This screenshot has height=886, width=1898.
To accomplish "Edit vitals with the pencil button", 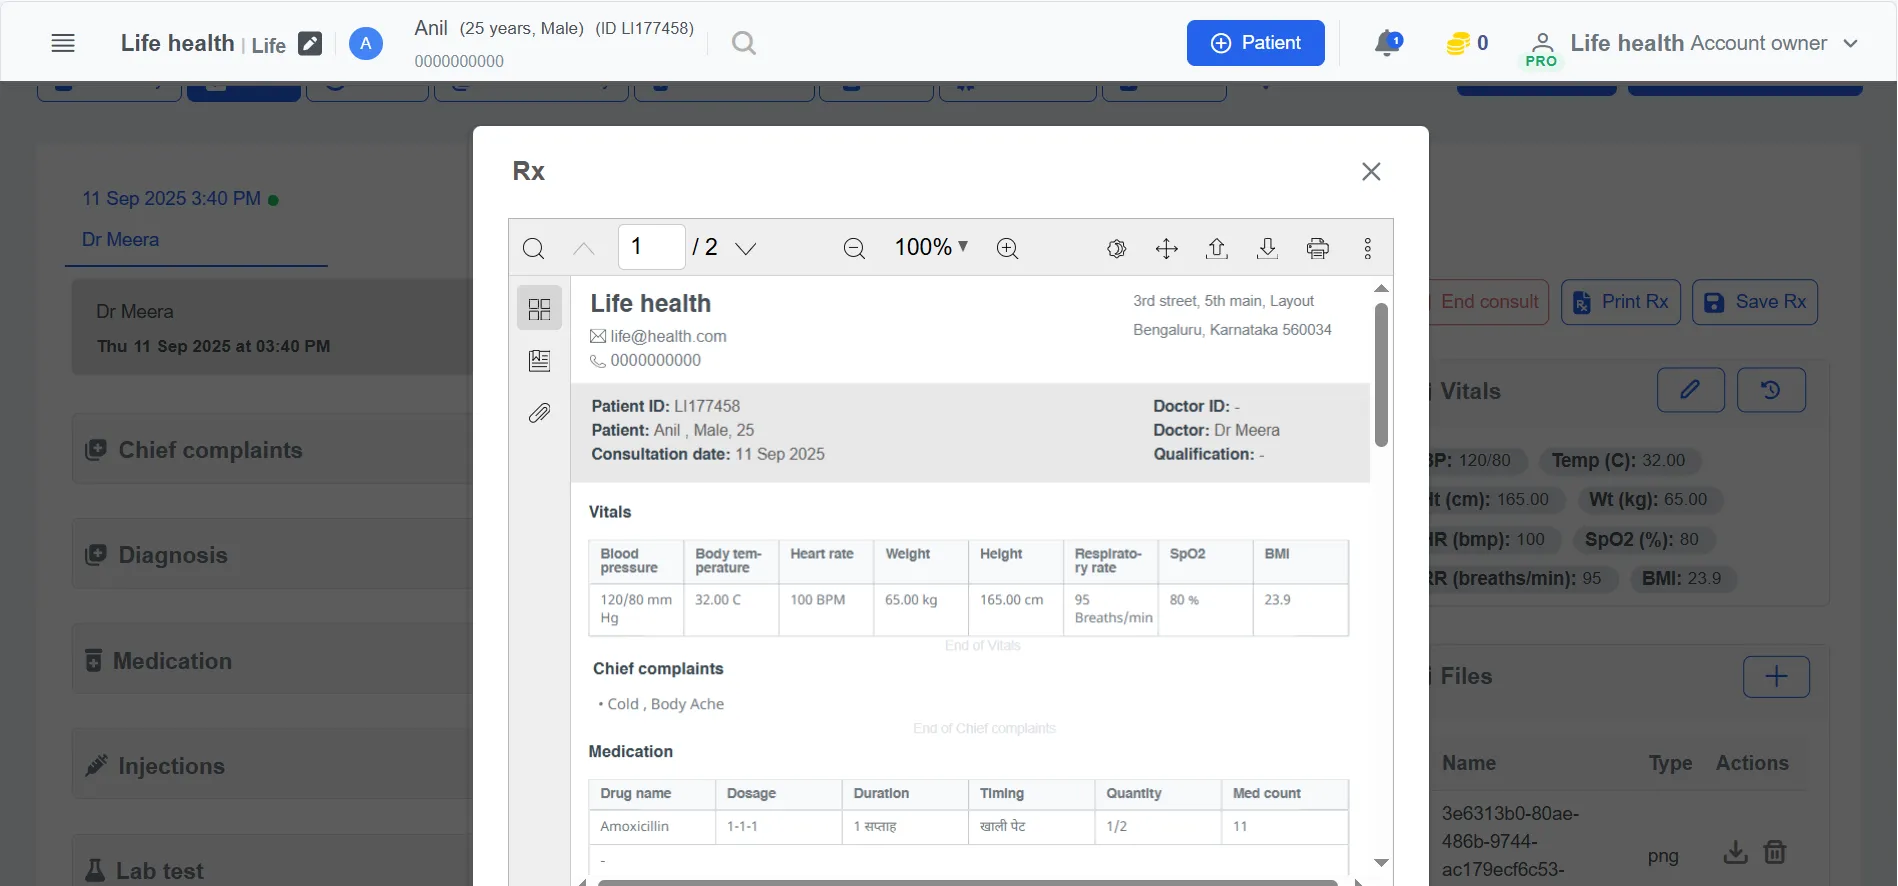I will (x=1691, y=390).
